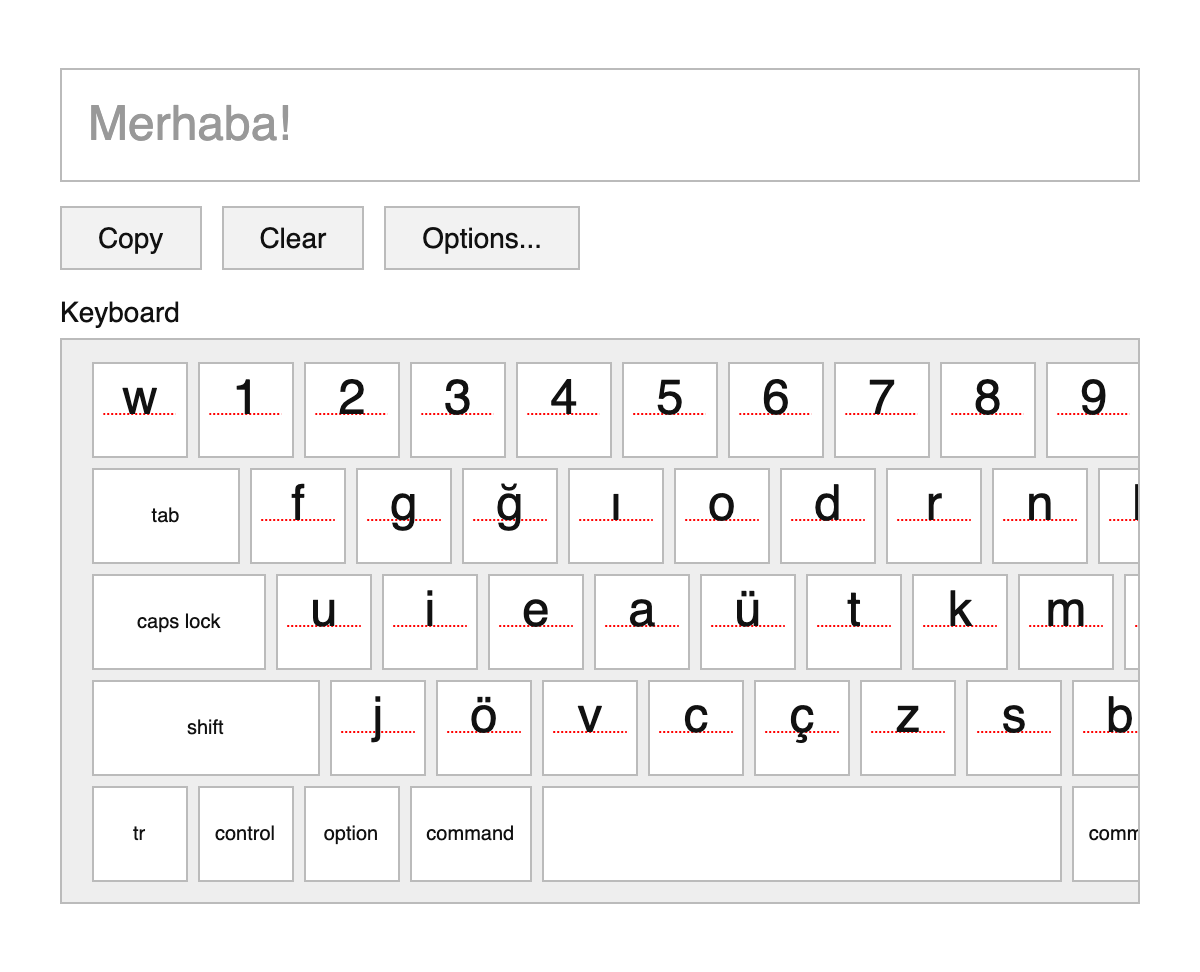The height and width of the screenshot is (972, 1200).
Task: Tap the number 5 key
Action: [670, 410]
